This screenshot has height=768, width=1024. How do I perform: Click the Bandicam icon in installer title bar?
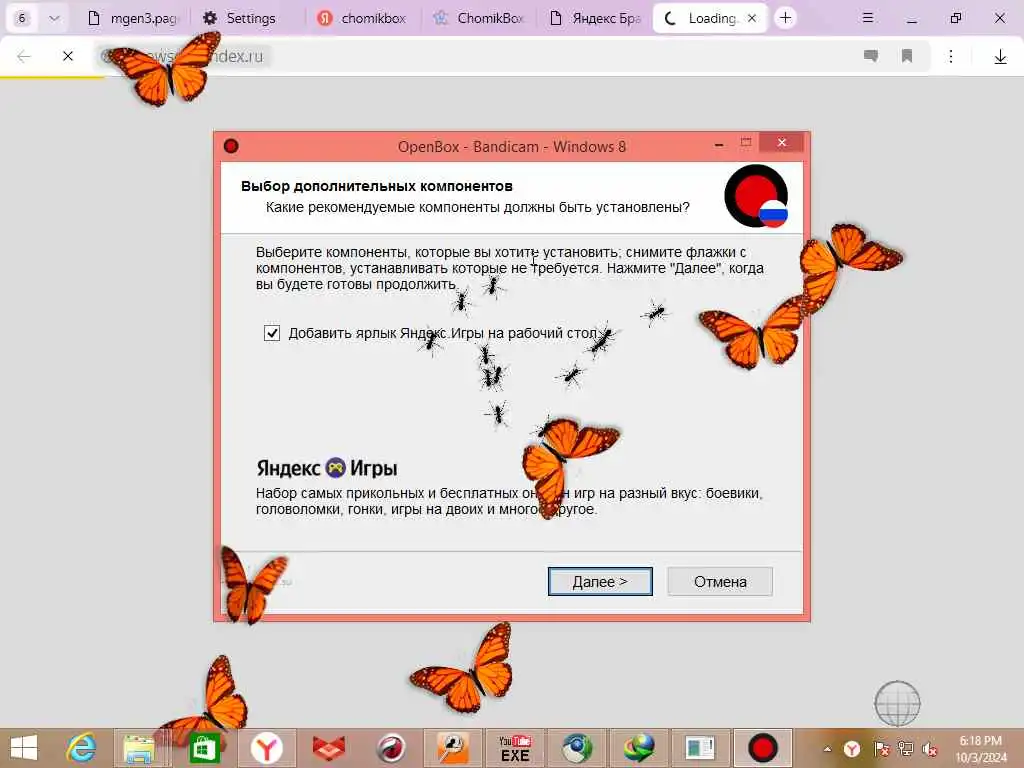231,146
